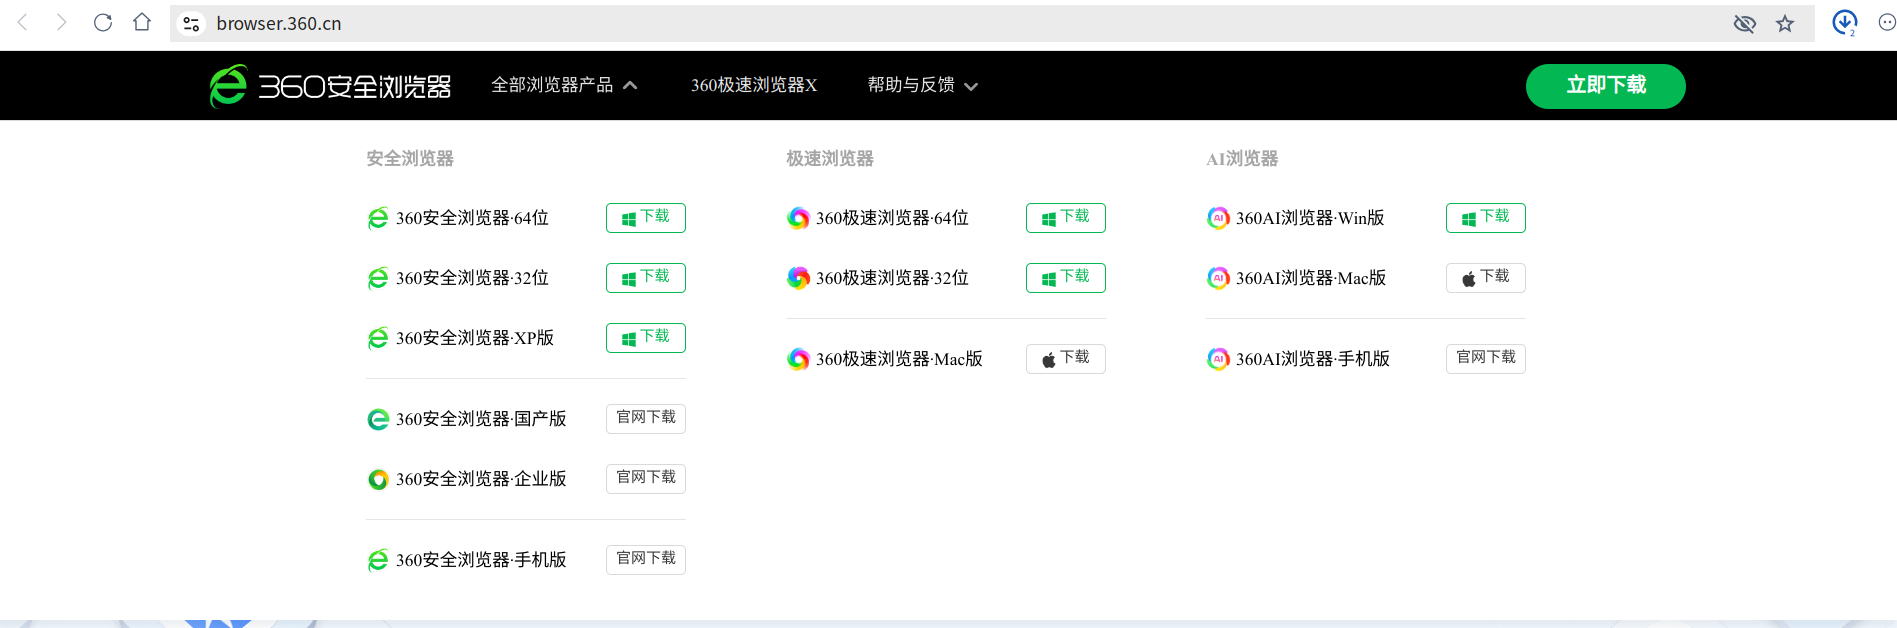This screenshot has height=628, width=1897.
Task: Toggle the crossed-out eye privacy icon
Action: coord(1745,23)
